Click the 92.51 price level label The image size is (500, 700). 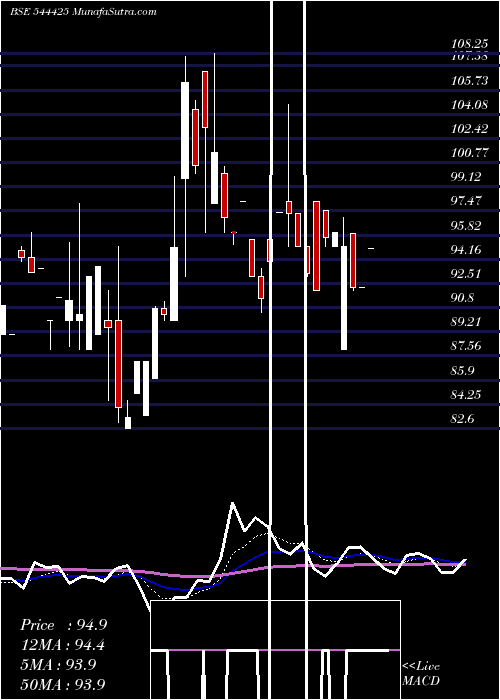point(467,274)
